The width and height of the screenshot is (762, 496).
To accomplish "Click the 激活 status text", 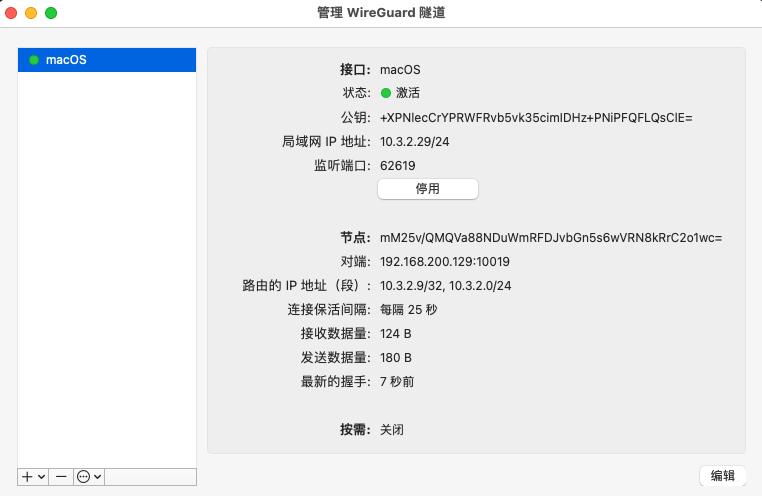I will [408, 93].
